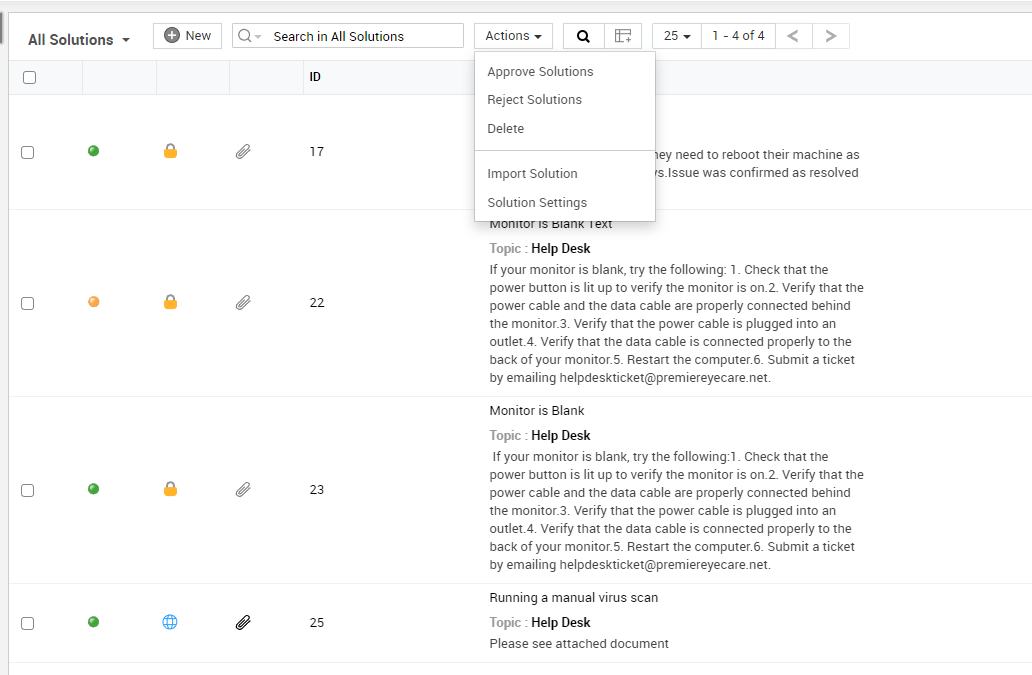Image resolution: width=1032 pixels, height=675 pixels.
Task: Open the 'Monitor is Blank' solution title
Action: (536, 411)
